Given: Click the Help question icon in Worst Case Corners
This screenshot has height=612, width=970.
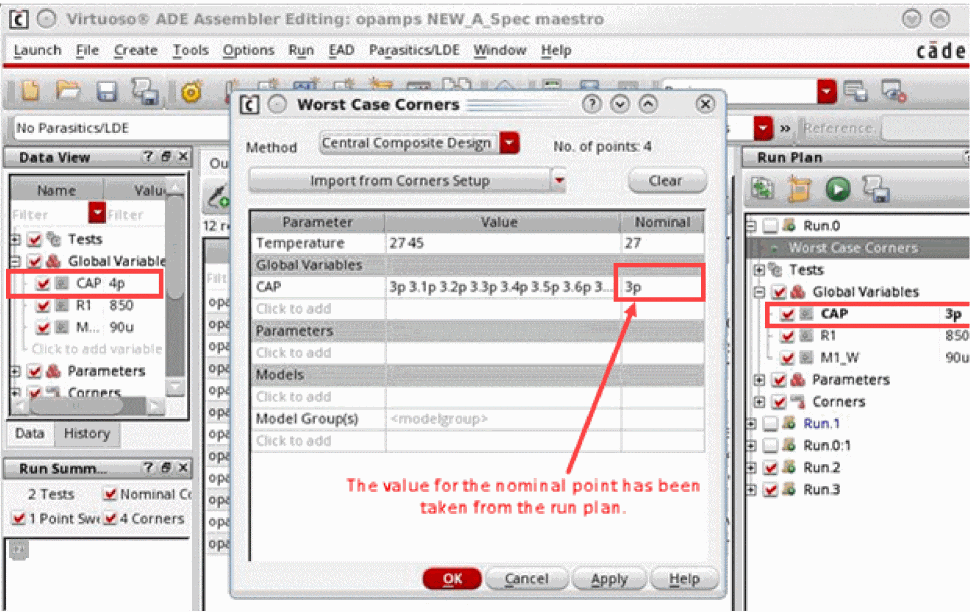Looking at the screenshot, I should click(x=591, y=104).
